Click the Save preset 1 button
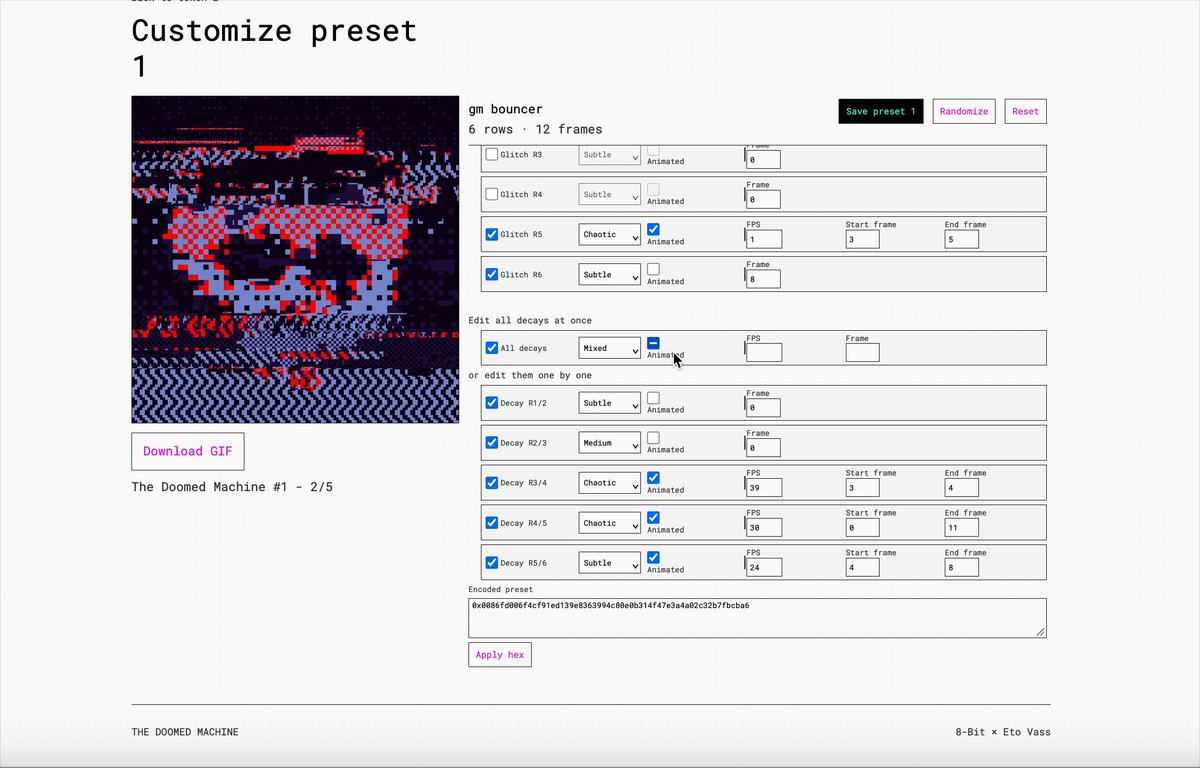Screen dimensions: 1200x768 (881, 111)
